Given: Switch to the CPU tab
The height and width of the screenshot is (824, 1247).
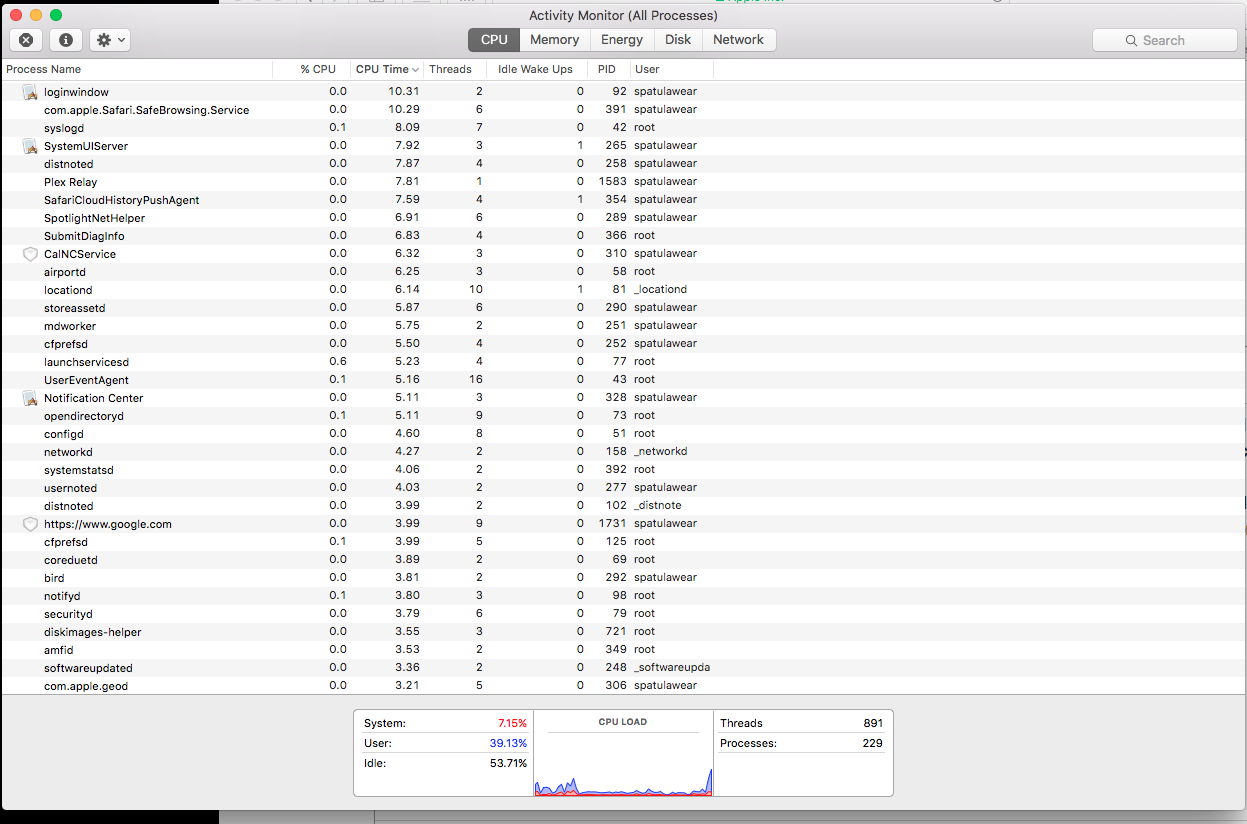Looking at the screenshot, I should click(x=494, y=40).
